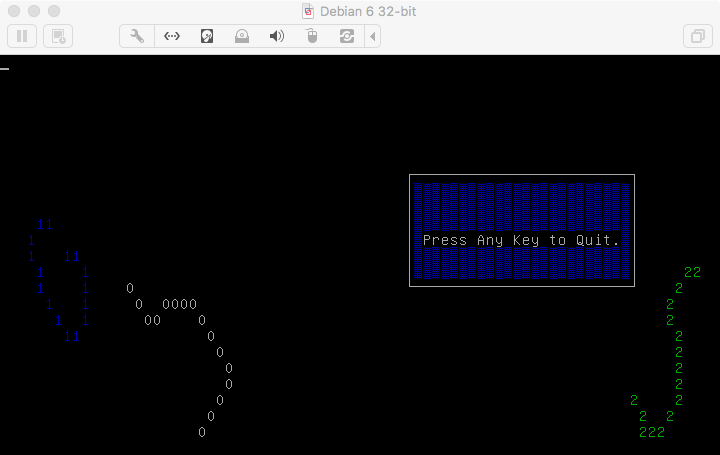Click the hard disk device icon
720x455 pixels.
tap(207, 36)
